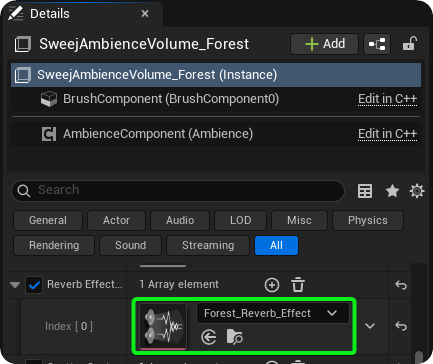Click the SweejAmbienceVolume_Forest actor name field

point(144,44)
